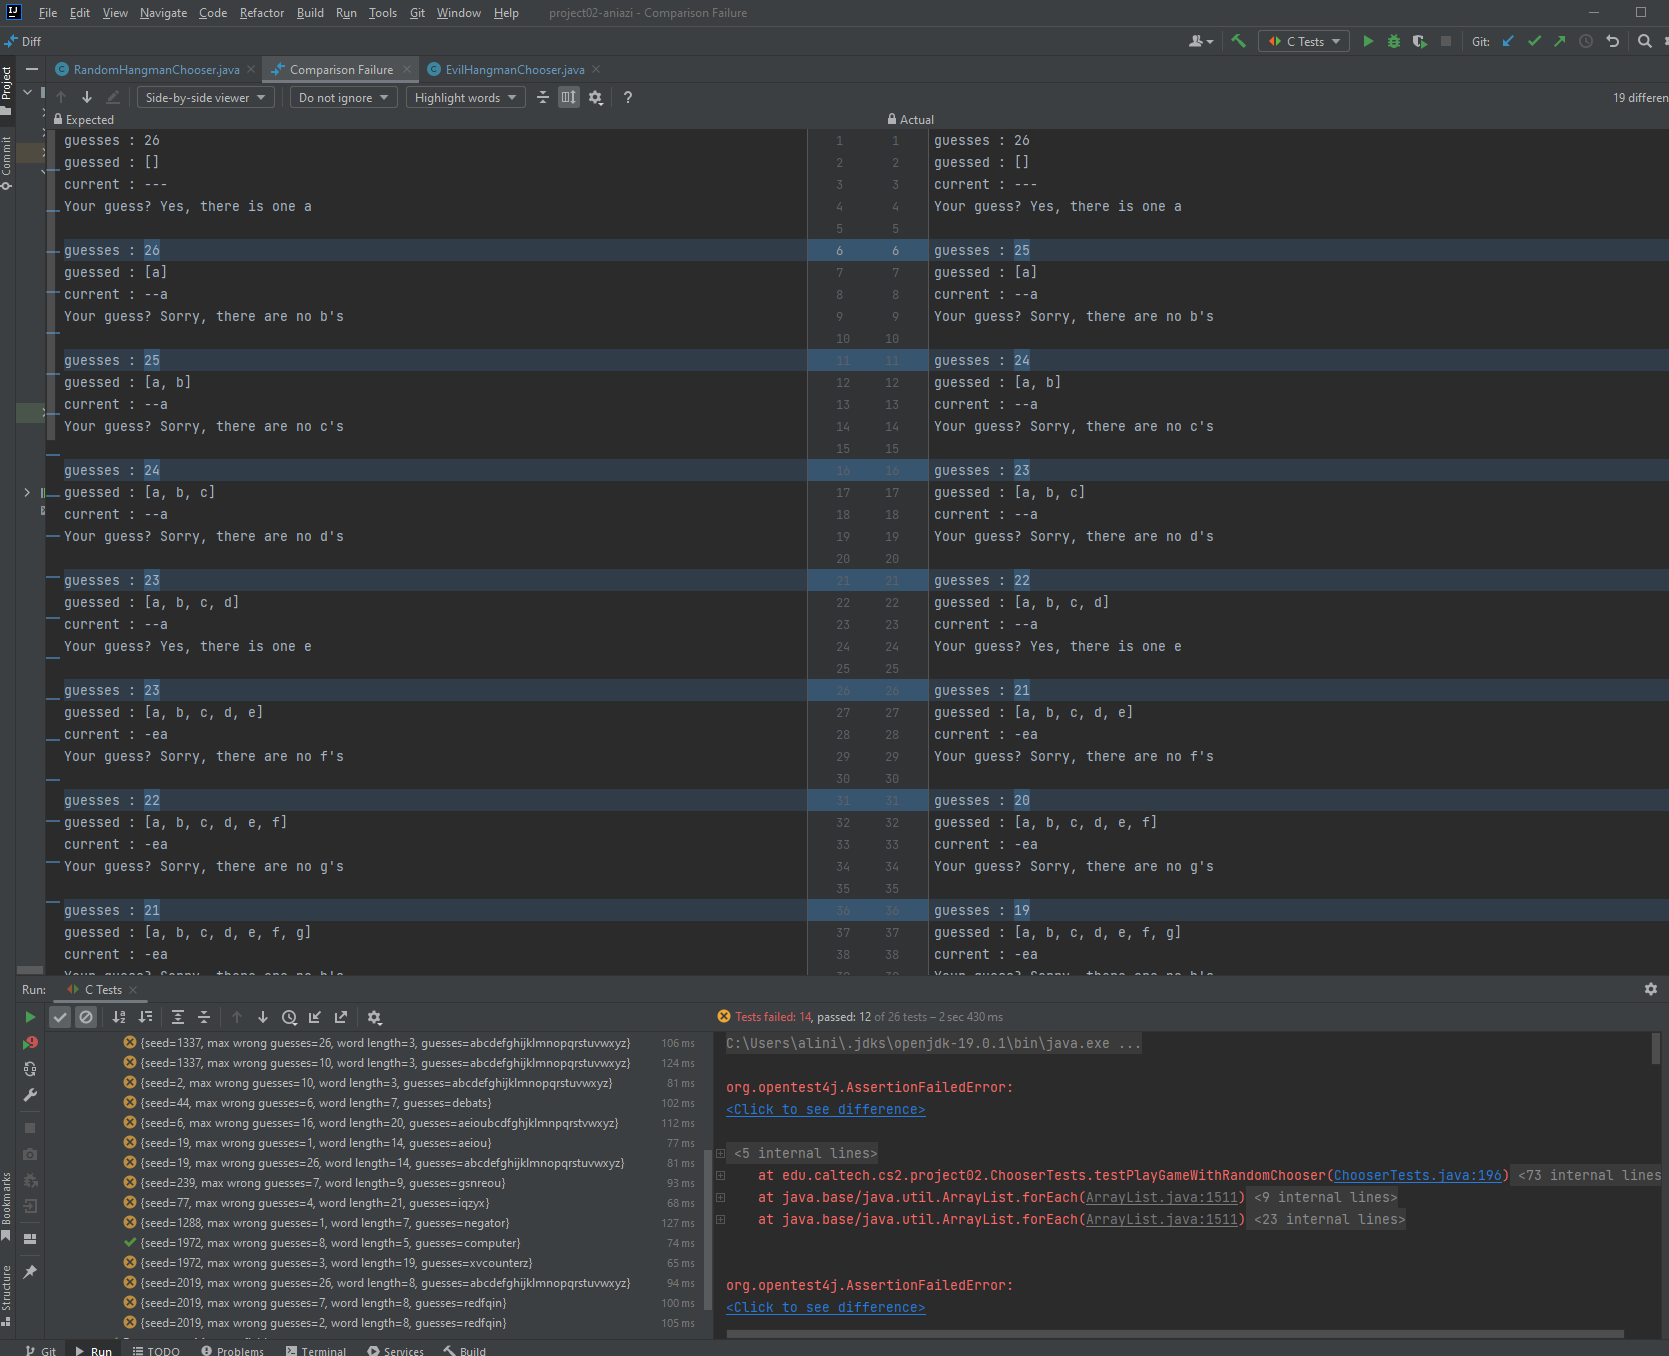Open the ChooserTests.java:196 stack trace link

point(1417,1175)
